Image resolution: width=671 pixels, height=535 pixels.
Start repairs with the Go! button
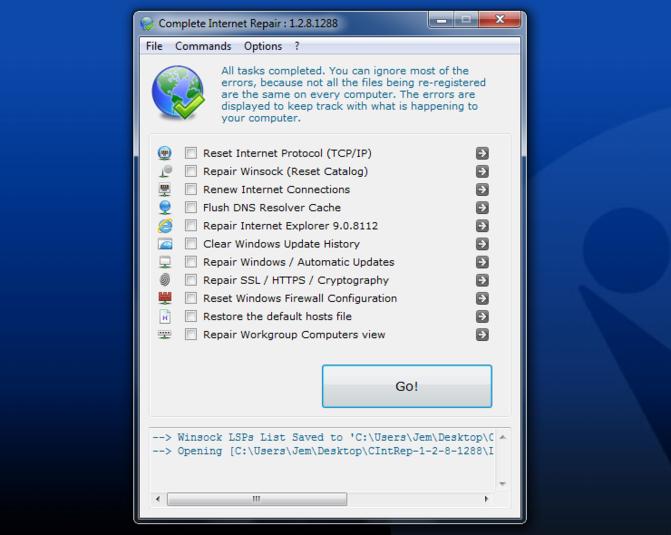(x=407, y=386)
